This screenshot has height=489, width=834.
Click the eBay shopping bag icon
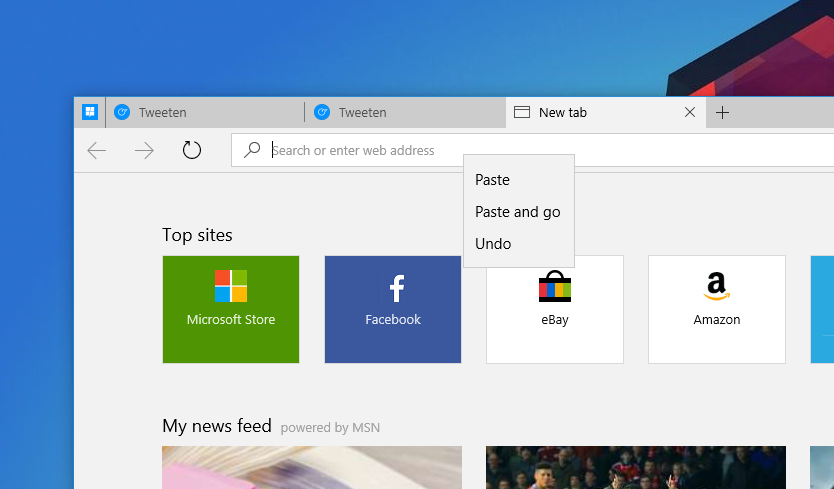click(555, 286)
